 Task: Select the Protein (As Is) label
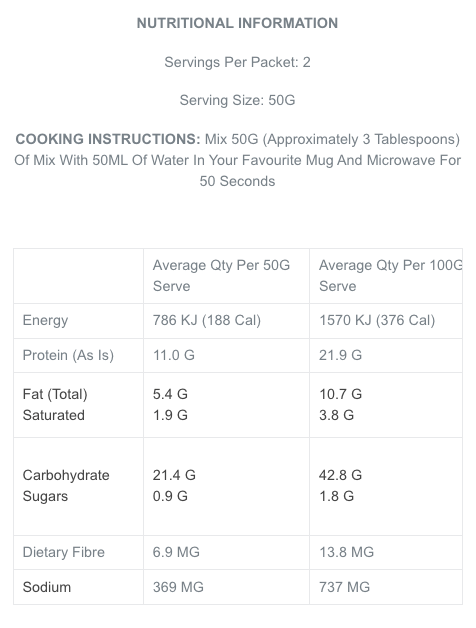tap(68, 355)
